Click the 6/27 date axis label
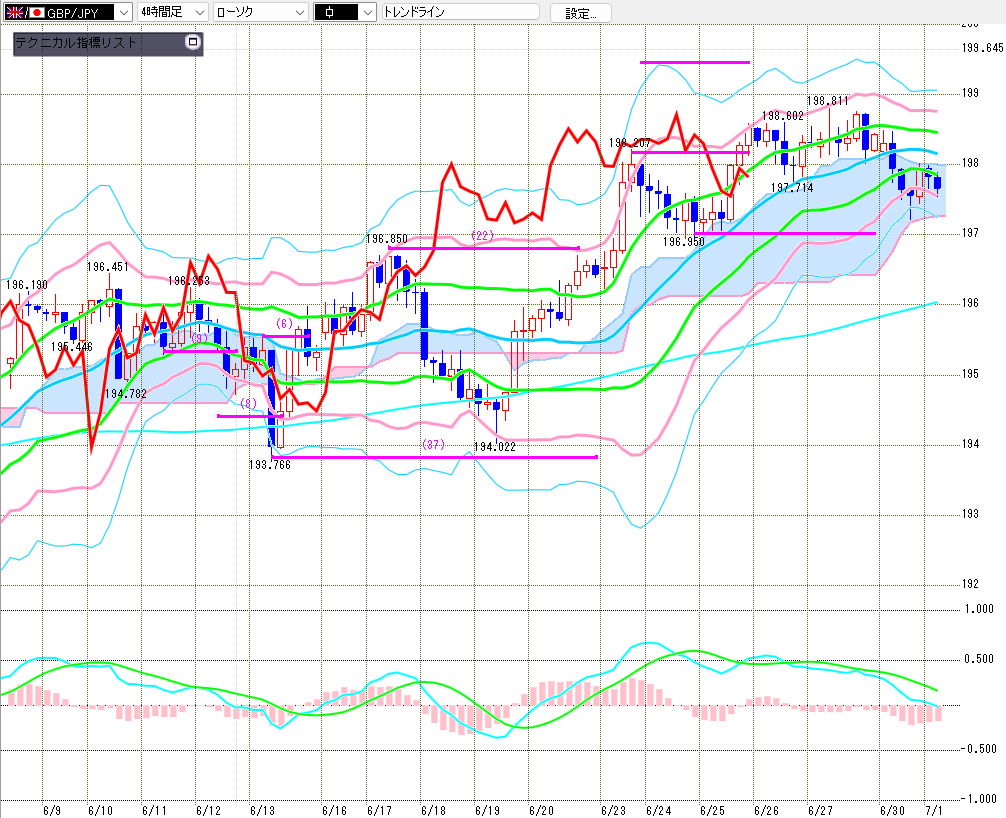This screenshot has width=1006, height=818. tap(820, 810)
